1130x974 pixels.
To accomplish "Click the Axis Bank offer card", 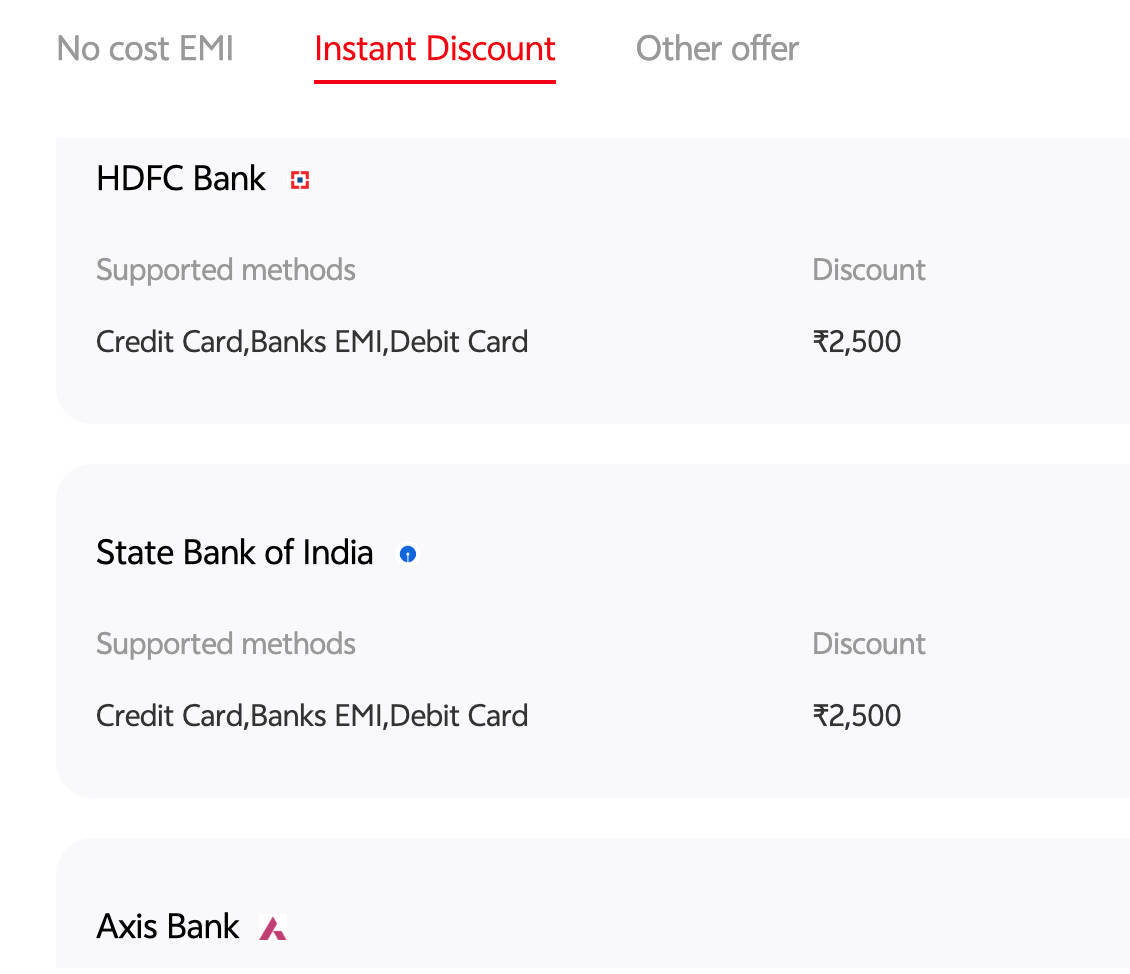I will (593, 906).
